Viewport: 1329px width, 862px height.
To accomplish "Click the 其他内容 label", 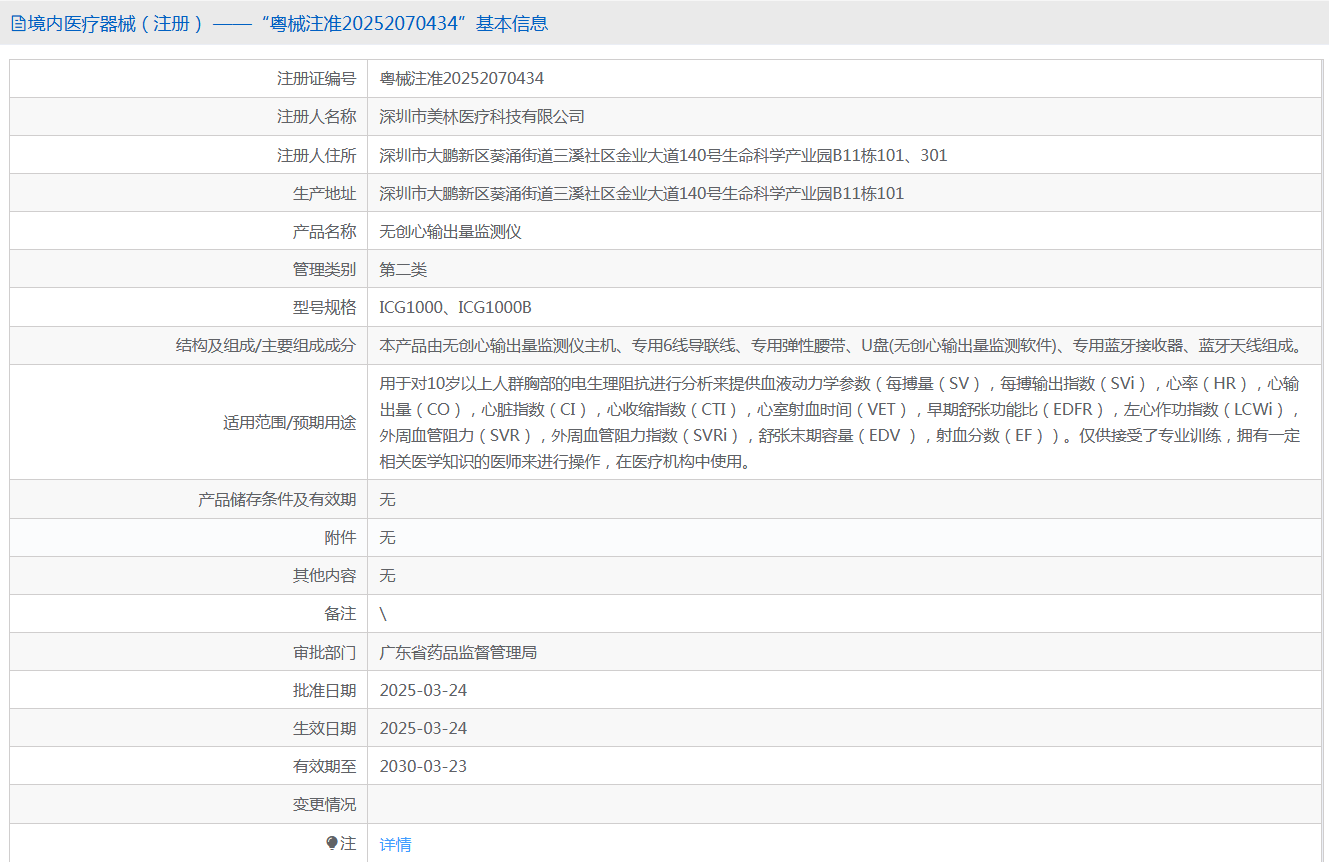I will click(324, 575).
